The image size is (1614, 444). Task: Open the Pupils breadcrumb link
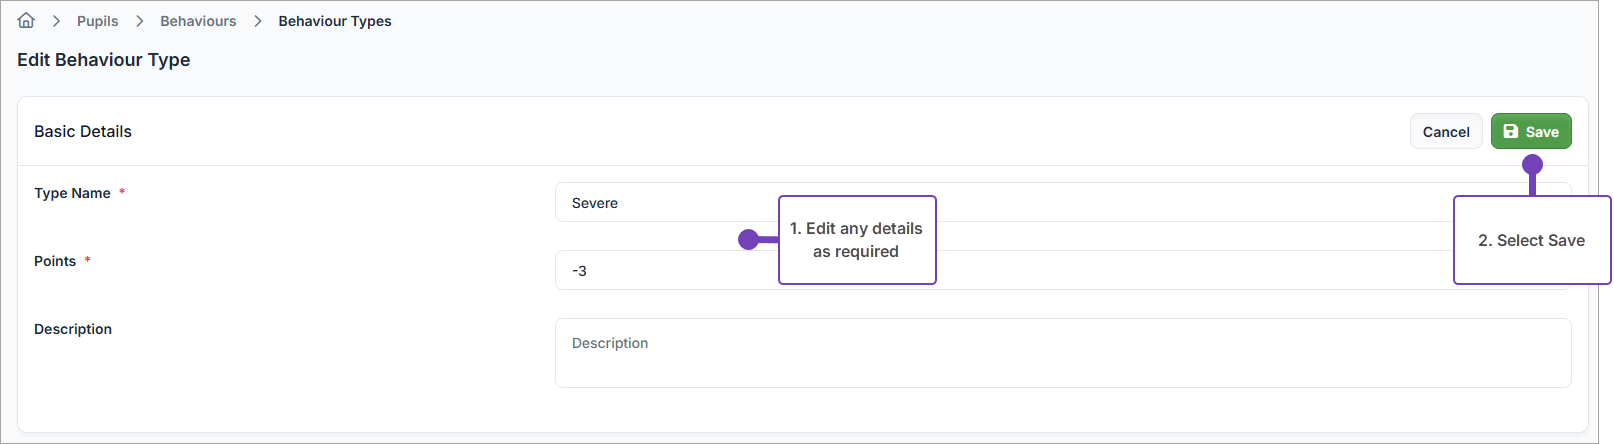click(x=97, y=21)
